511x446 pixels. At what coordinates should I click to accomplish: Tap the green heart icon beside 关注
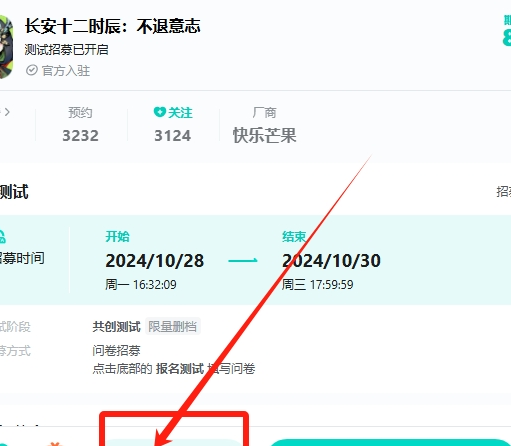160,112
